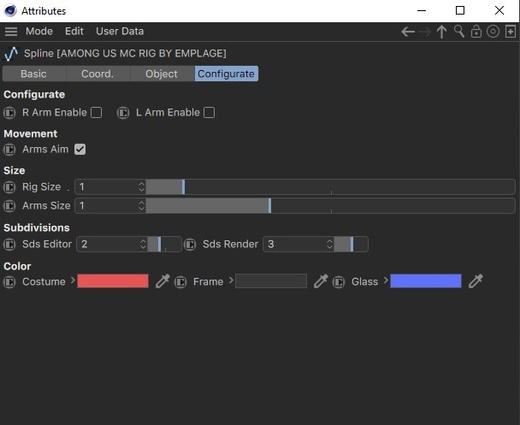Go forward with the right arrow icon
The image size is (520, 425).
pyautogui.click(x=425, y=32)
